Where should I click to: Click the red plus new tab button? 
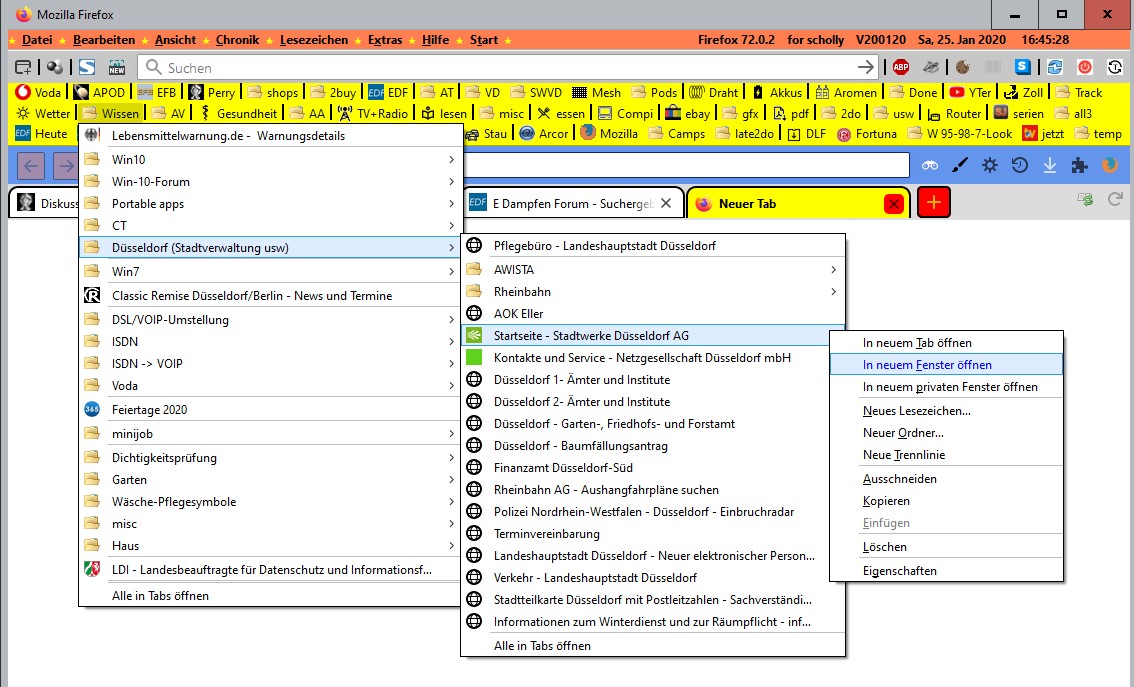click(x=933, y=203)
